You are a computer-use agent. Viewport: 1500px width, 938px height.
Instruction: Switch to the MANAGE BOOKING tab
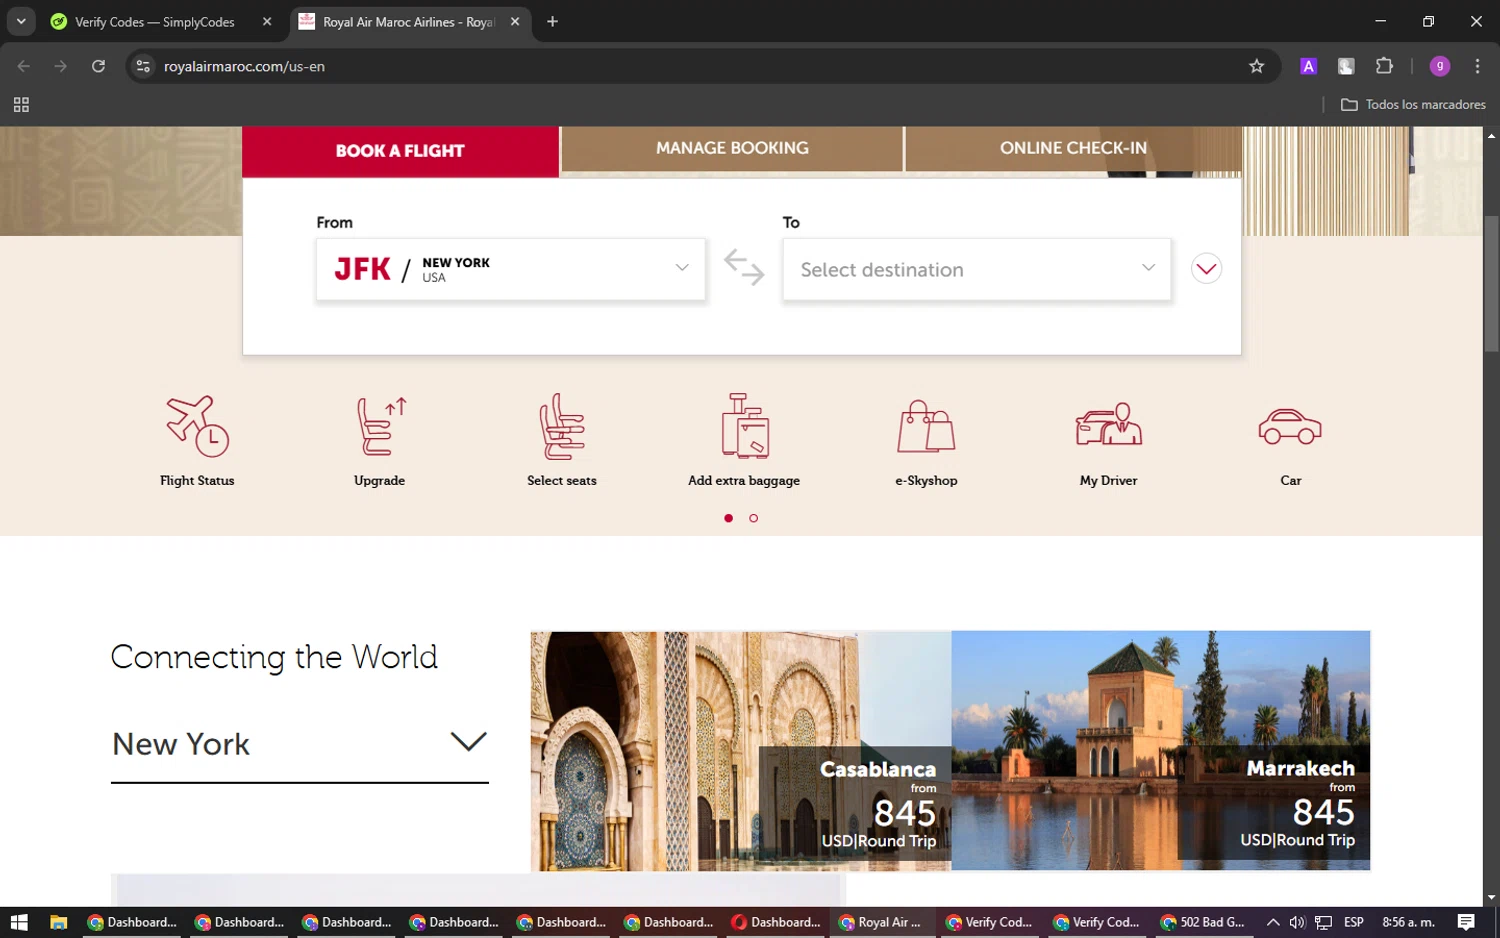click(732, 148)
